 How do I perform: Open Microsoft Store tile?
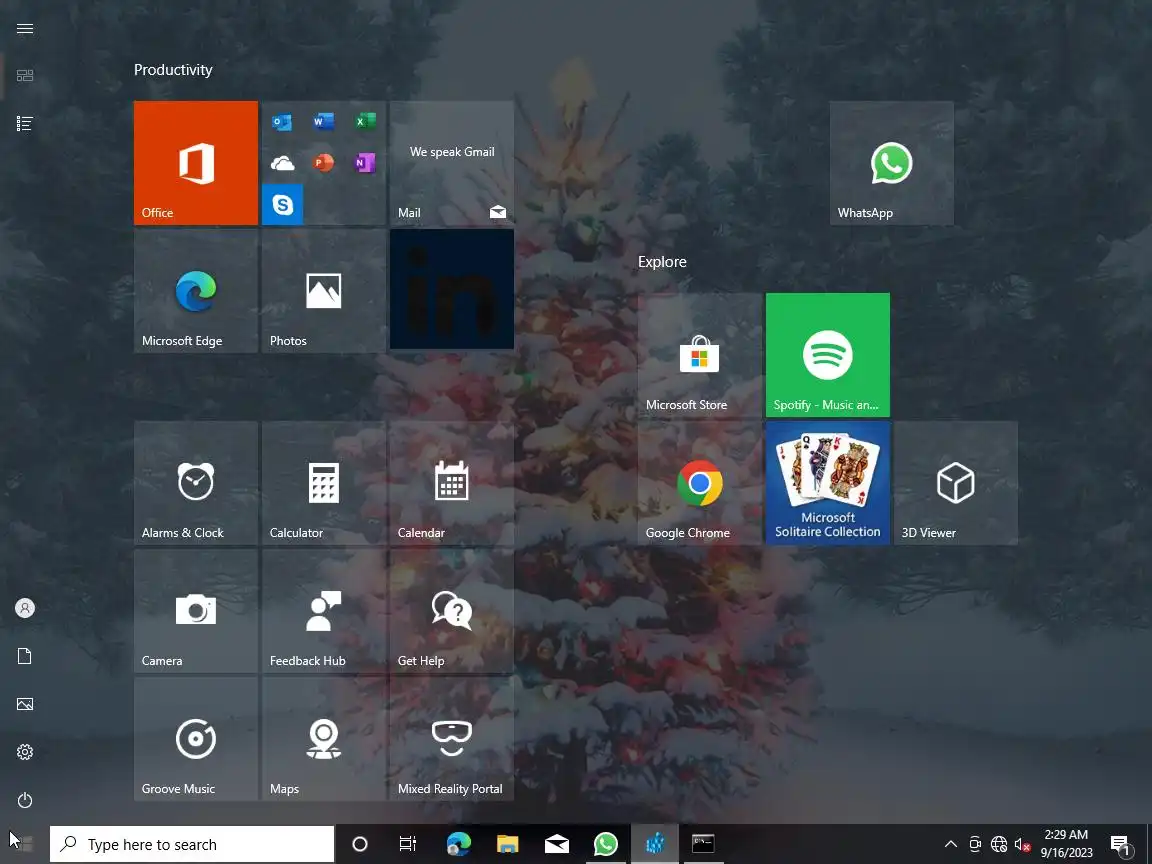click(699, 355)
